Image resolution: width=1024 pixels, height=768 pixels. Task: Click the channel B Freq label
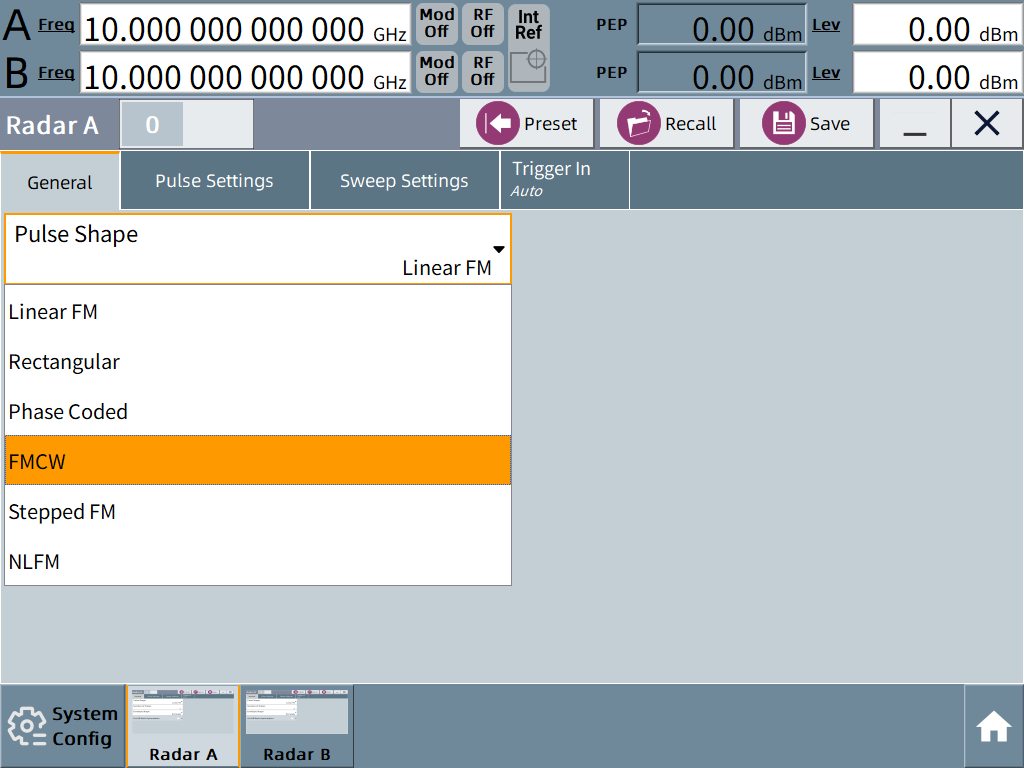[x=56, y=72]
